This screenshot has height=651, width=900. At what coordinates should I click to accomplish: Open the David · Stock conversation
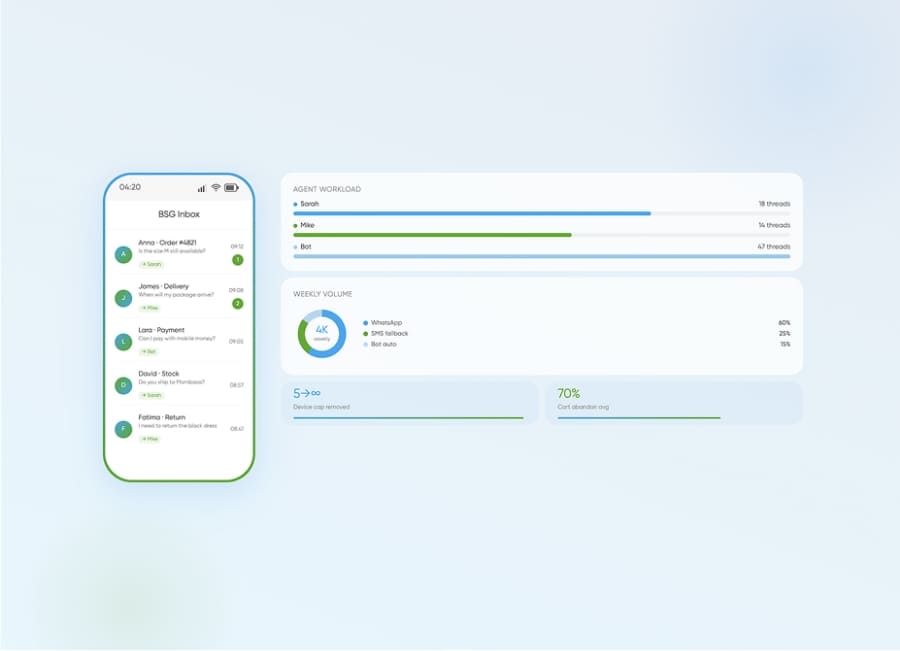pyautogui.click(x=179, y=384)
